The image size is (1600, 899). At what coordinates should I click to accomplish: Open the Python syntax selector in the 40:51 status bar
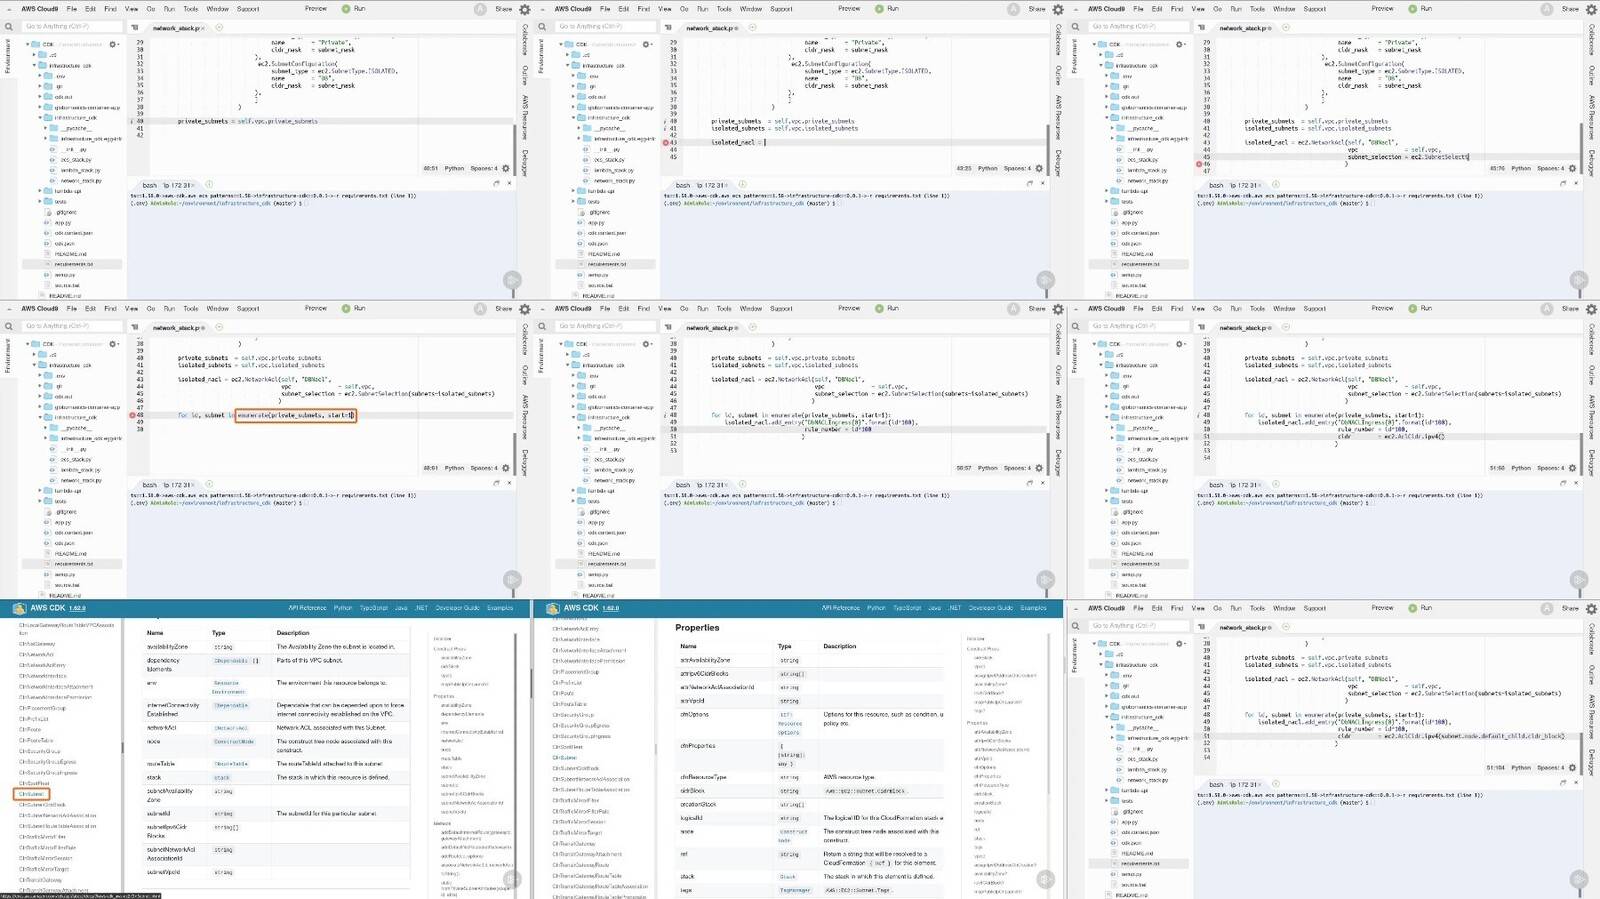454,168
